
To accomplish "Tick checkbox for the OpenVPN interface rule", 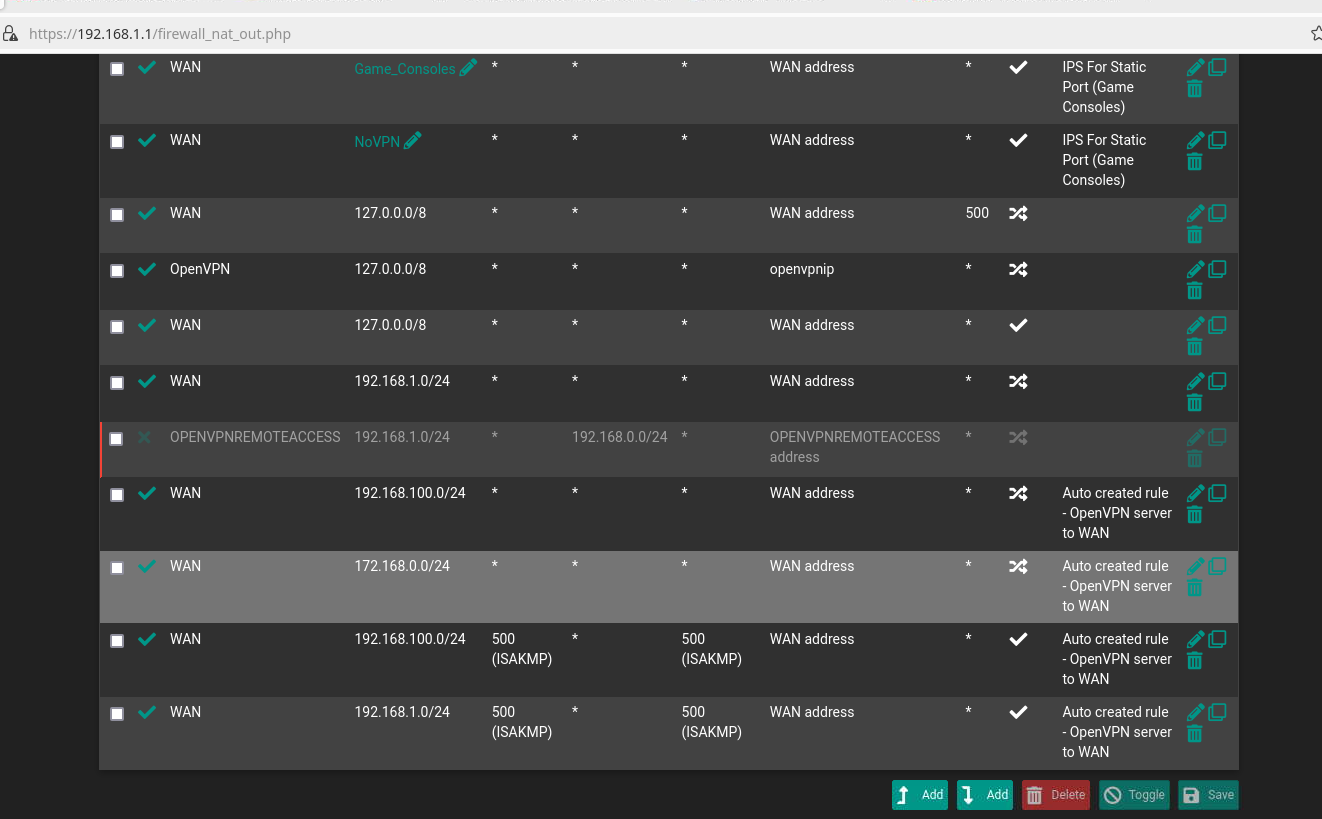I will 117,271.
